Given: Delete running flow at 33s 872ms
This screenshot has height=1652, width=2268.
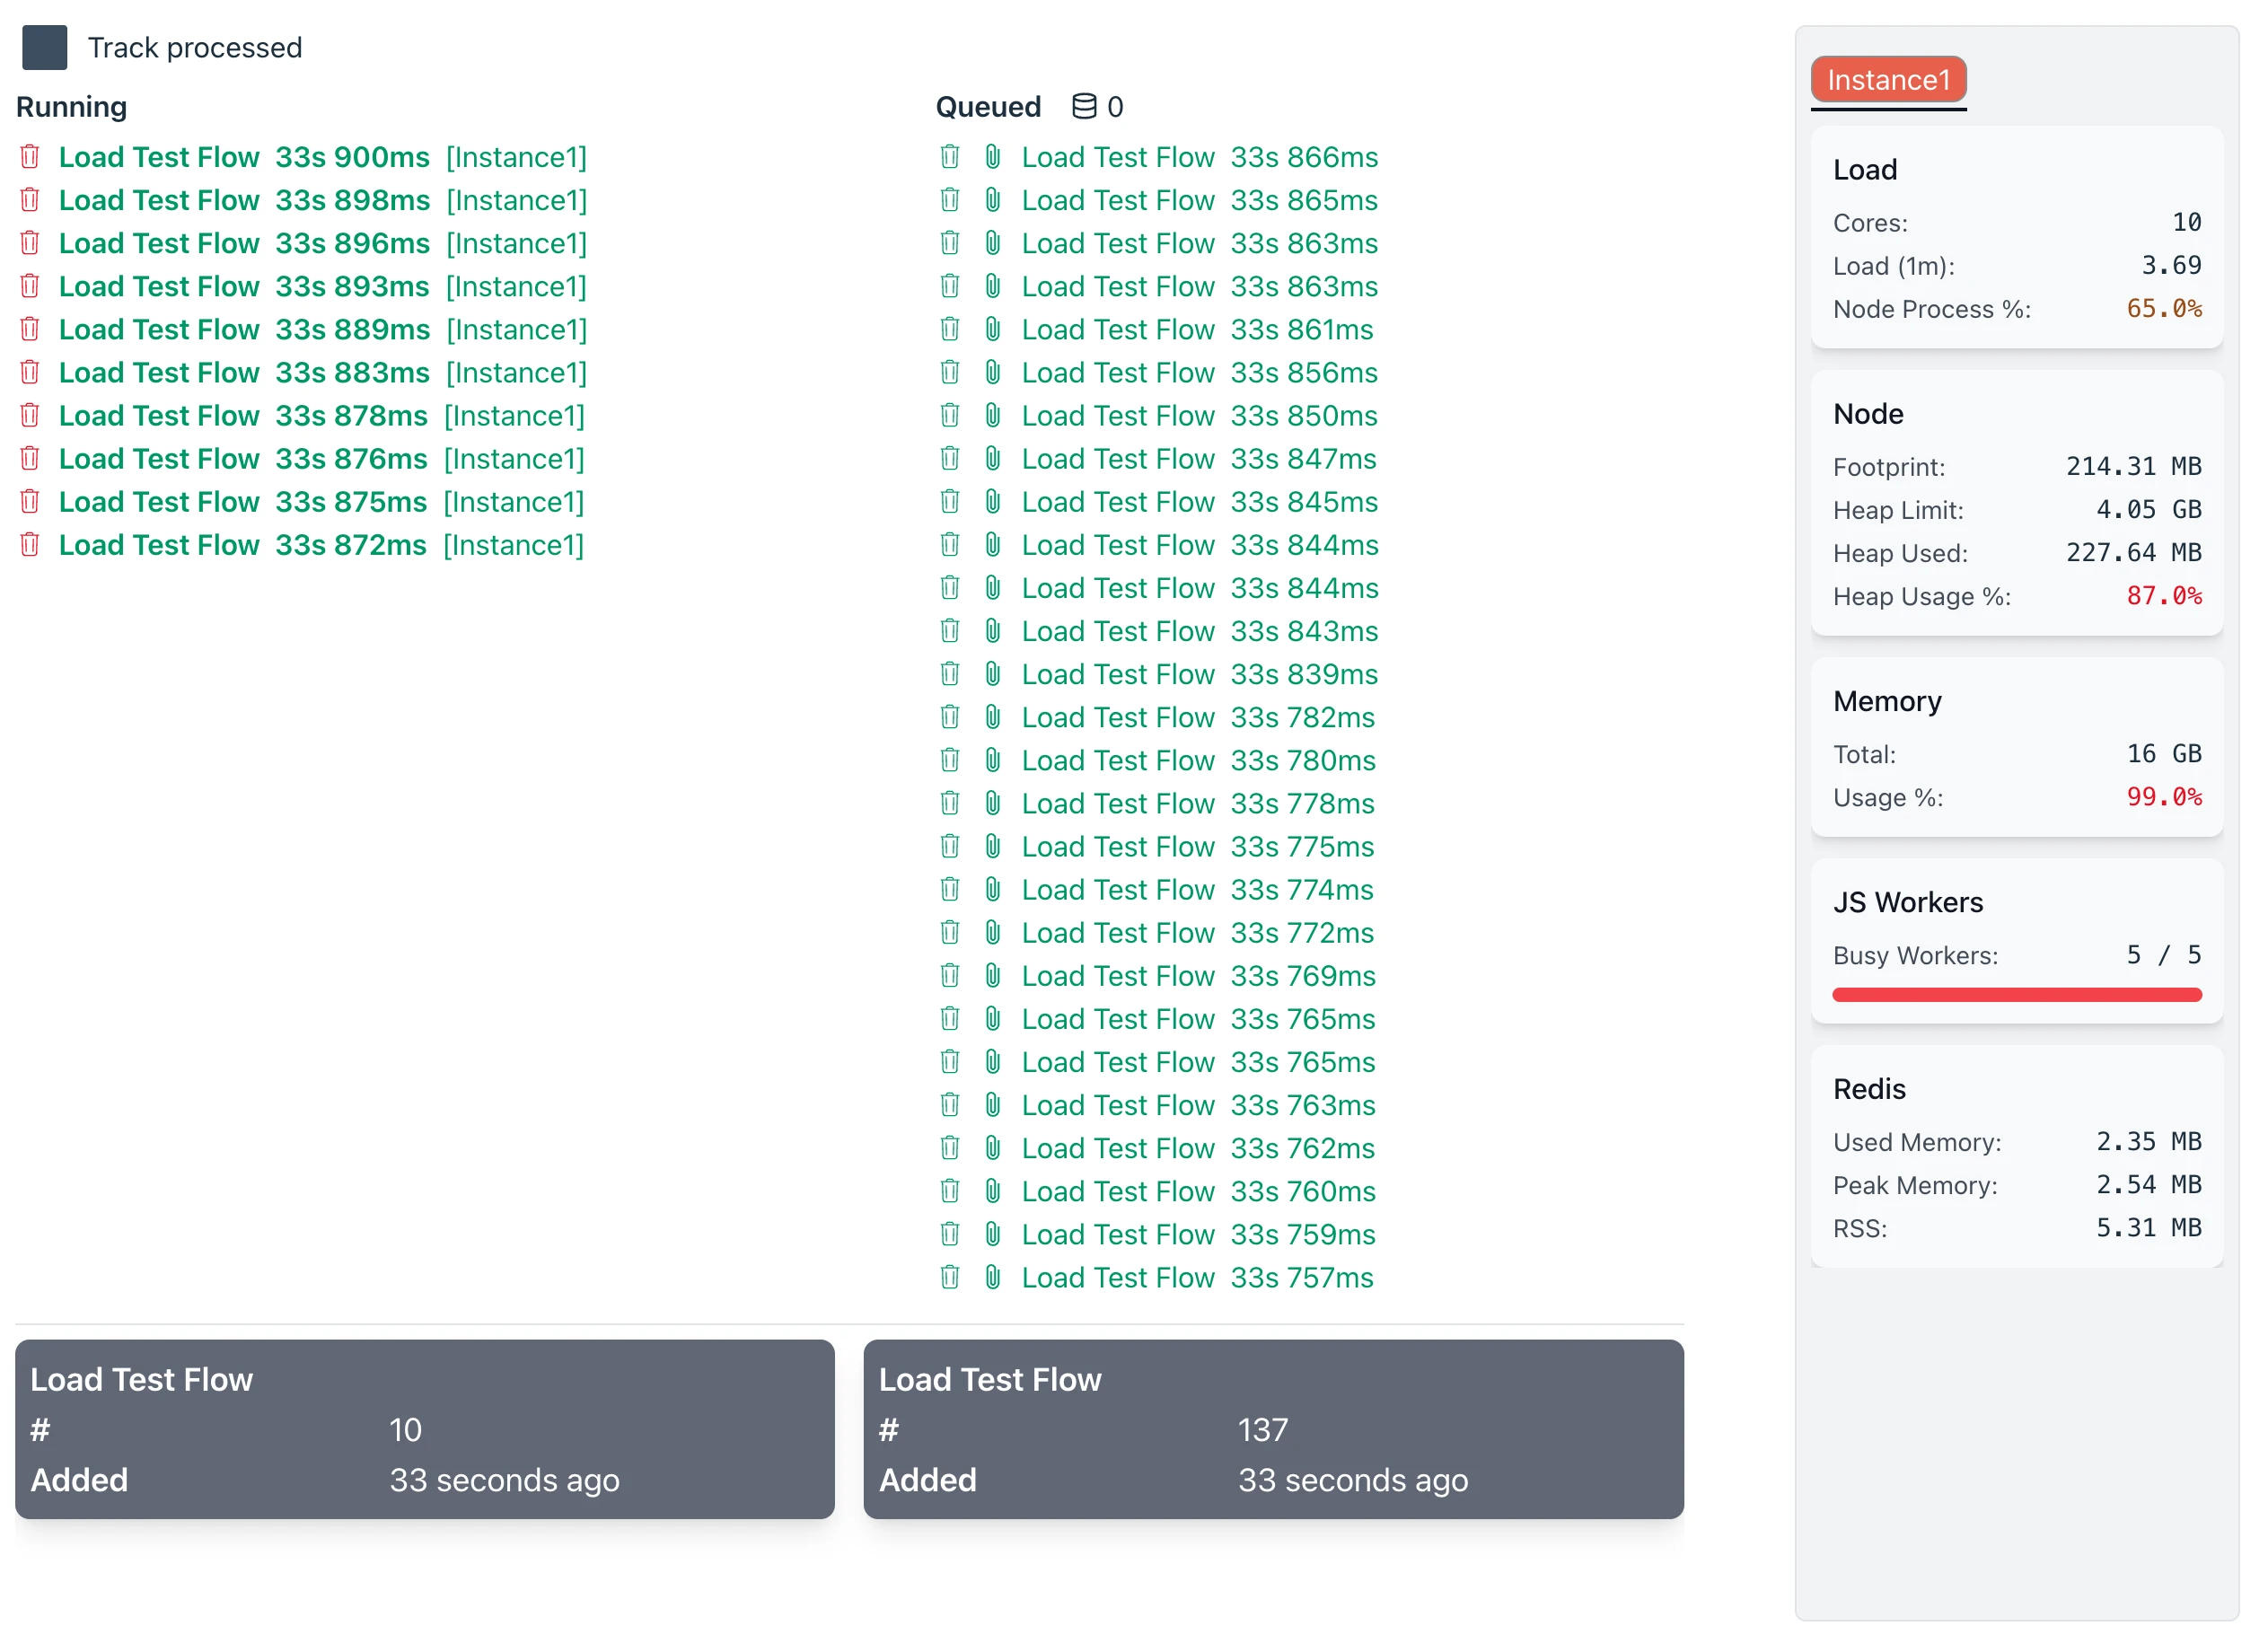Looking at the screenshot, I should [x=30, y=545].
